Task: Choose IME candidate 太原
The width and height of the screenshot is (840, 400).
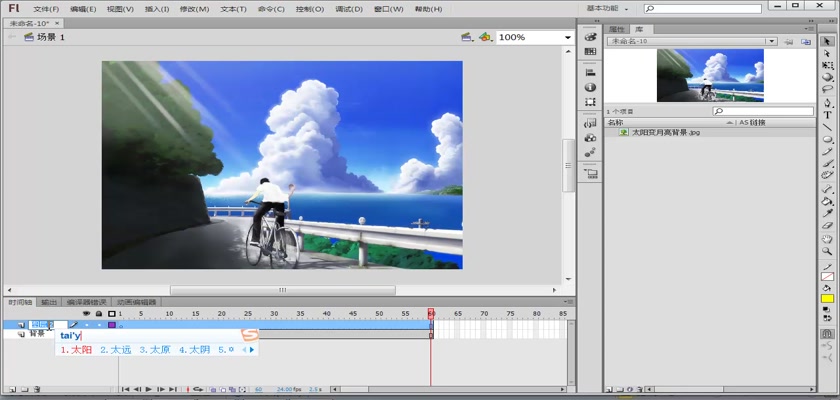Action: (x=155, y=350)
